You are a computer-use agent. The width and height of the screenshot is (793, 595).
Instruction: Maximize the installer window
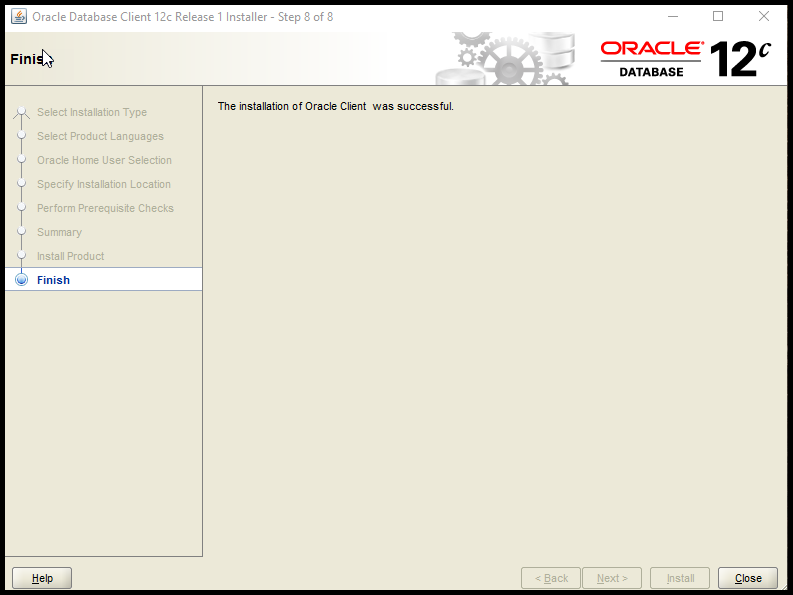coord(718,16)
